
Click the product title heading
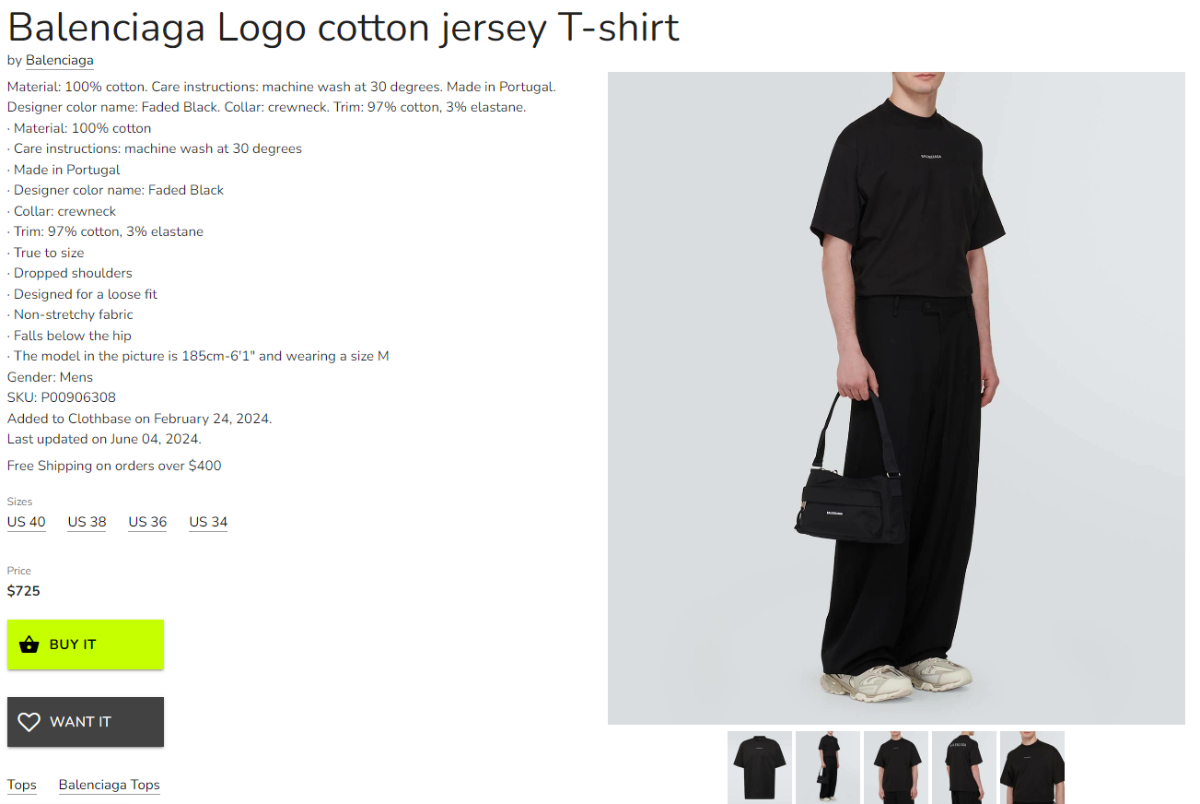click(x=343, y=26)
